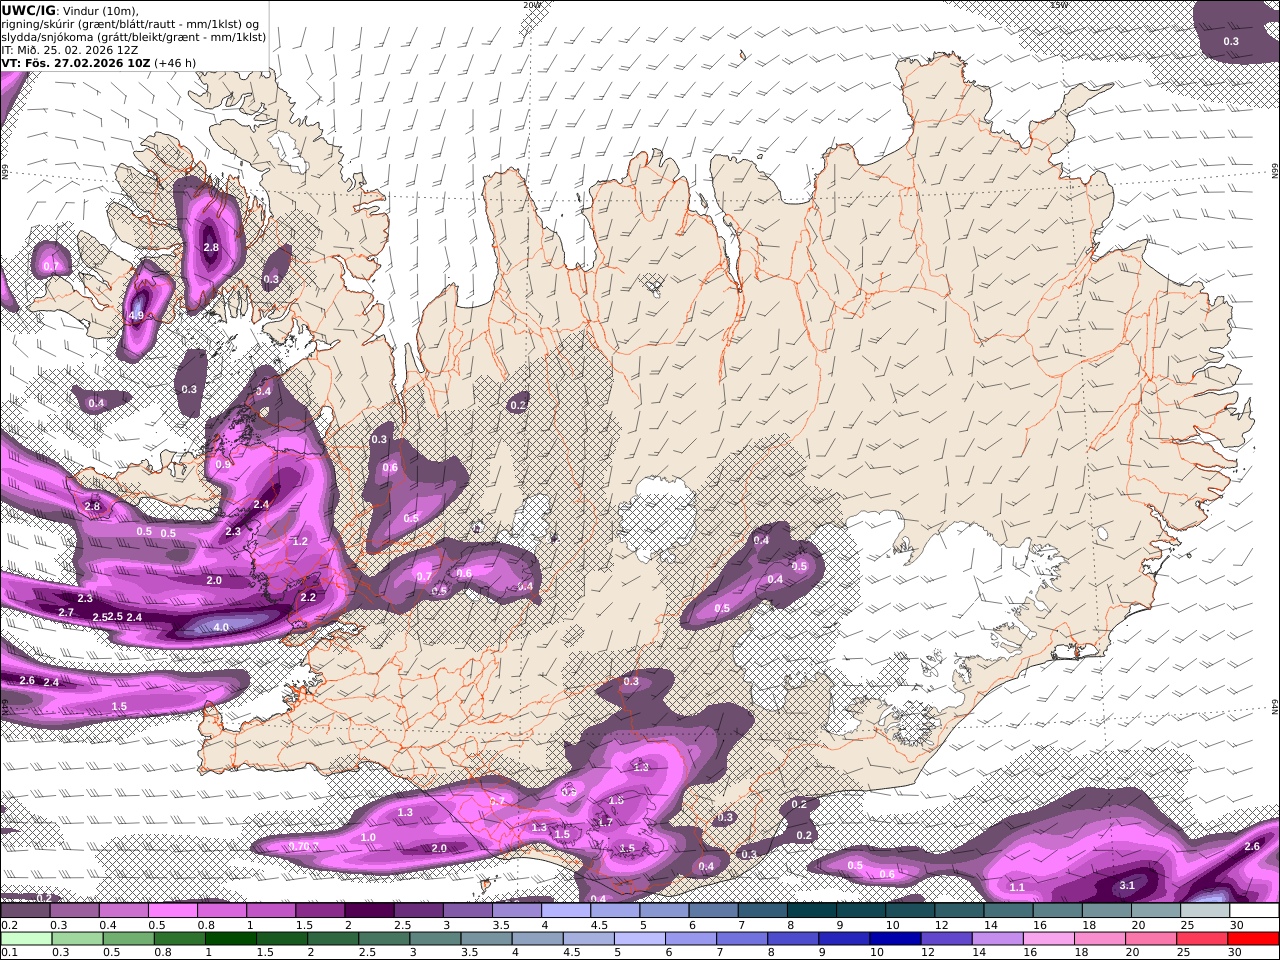1280x960 pixels.
Task: Click the '0.9' precipitation value on the map
Action: pos(224,465)
